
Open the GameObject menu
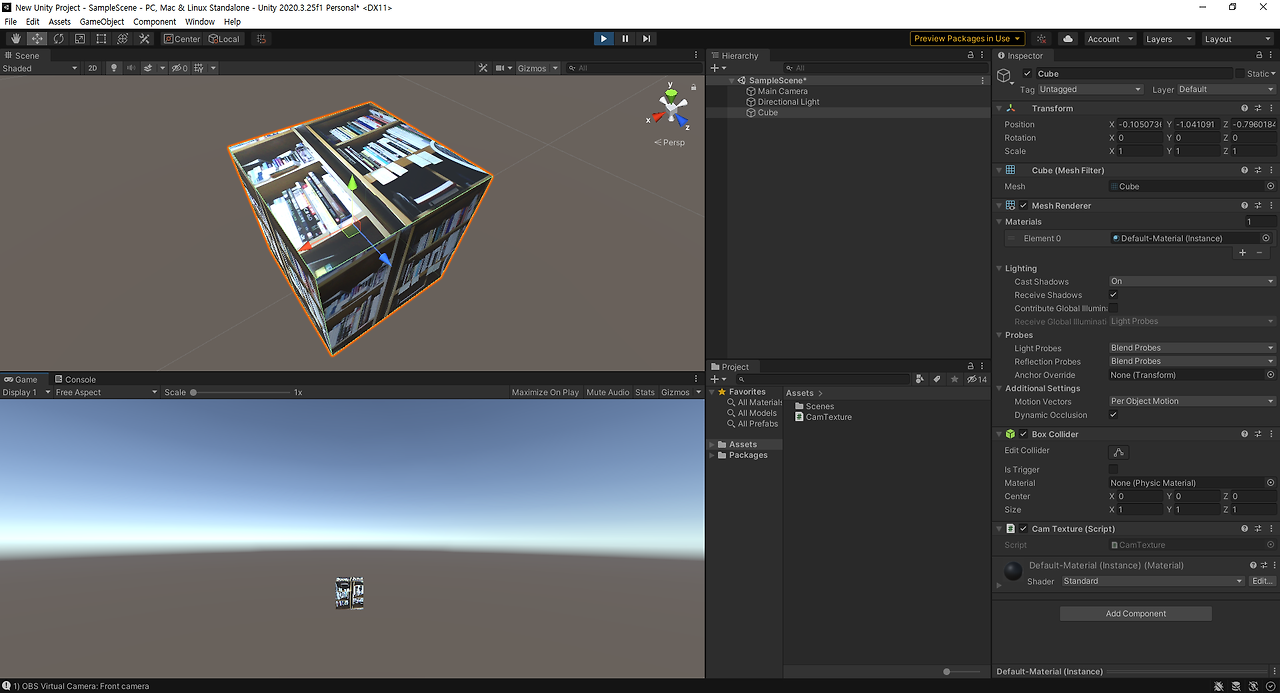pos(101,21)
